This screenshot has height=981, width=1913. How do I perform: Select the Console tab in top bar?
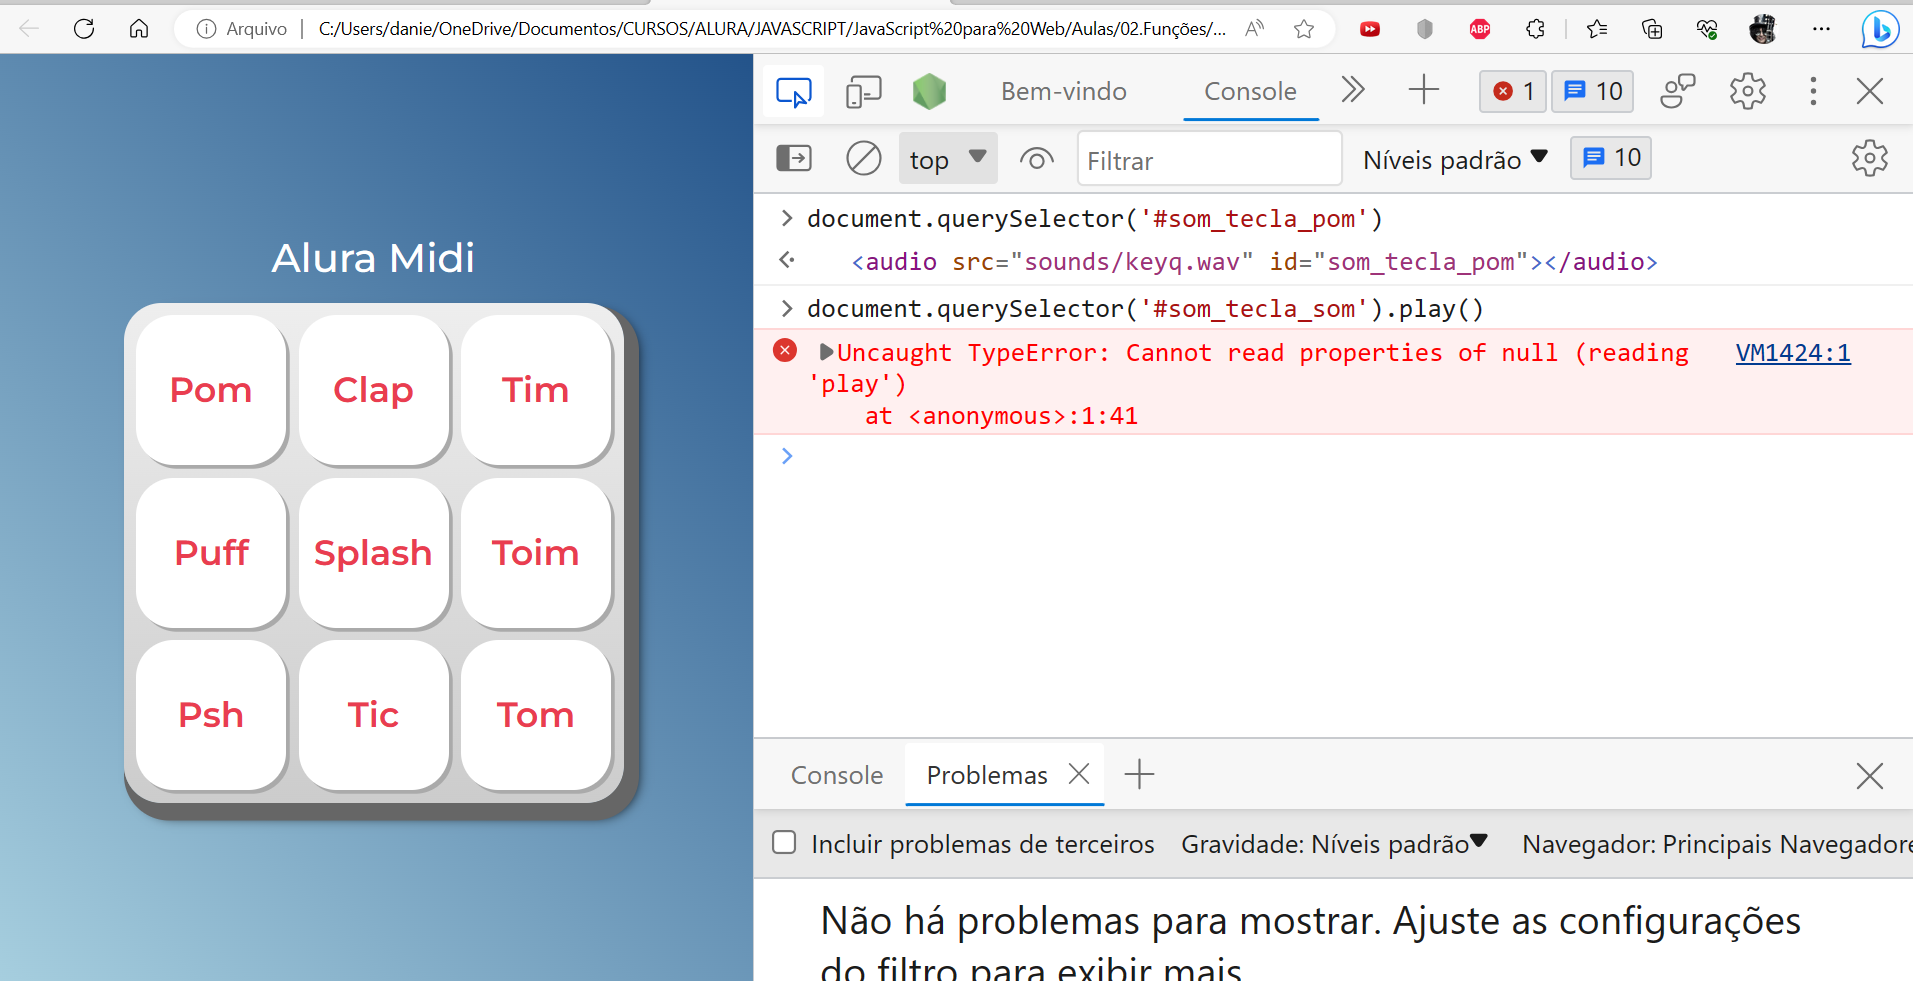(x=1250, y=92)
